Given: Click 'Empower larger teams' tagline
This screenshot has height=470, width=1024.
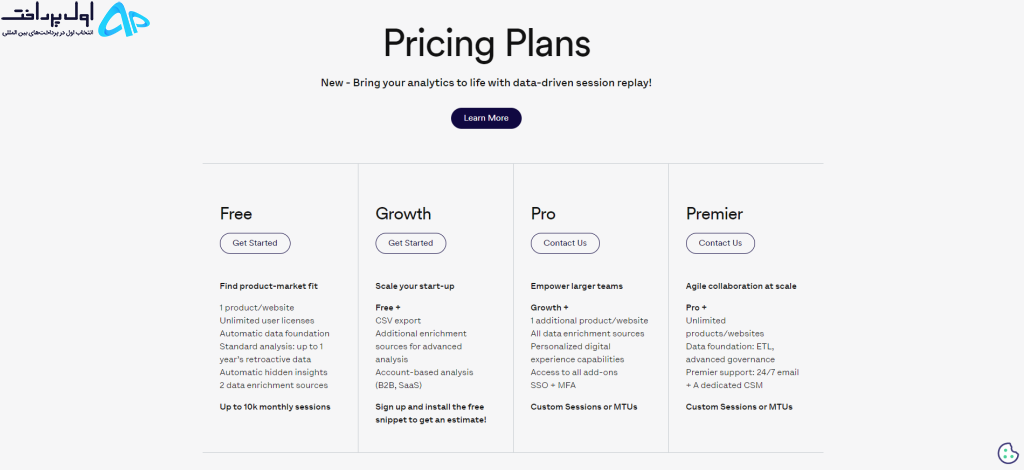Looking at the screenshot, I should pyautogui.click(x=577, y=286).
